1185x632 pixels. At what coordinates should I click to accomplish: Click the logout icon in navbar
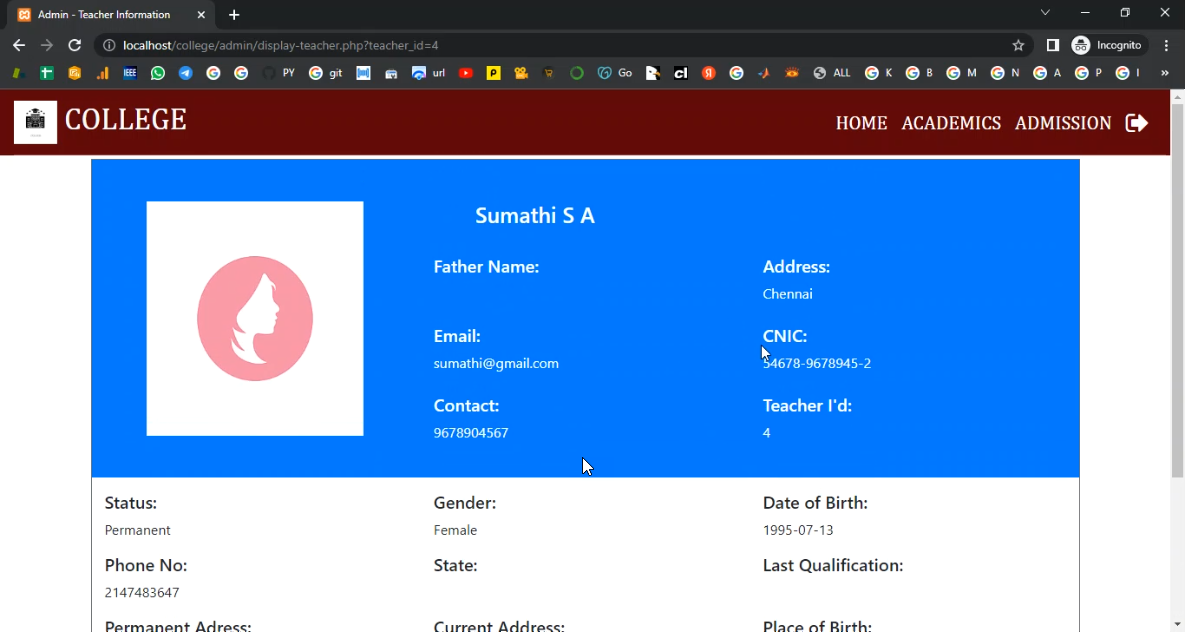pos(1136,123)
